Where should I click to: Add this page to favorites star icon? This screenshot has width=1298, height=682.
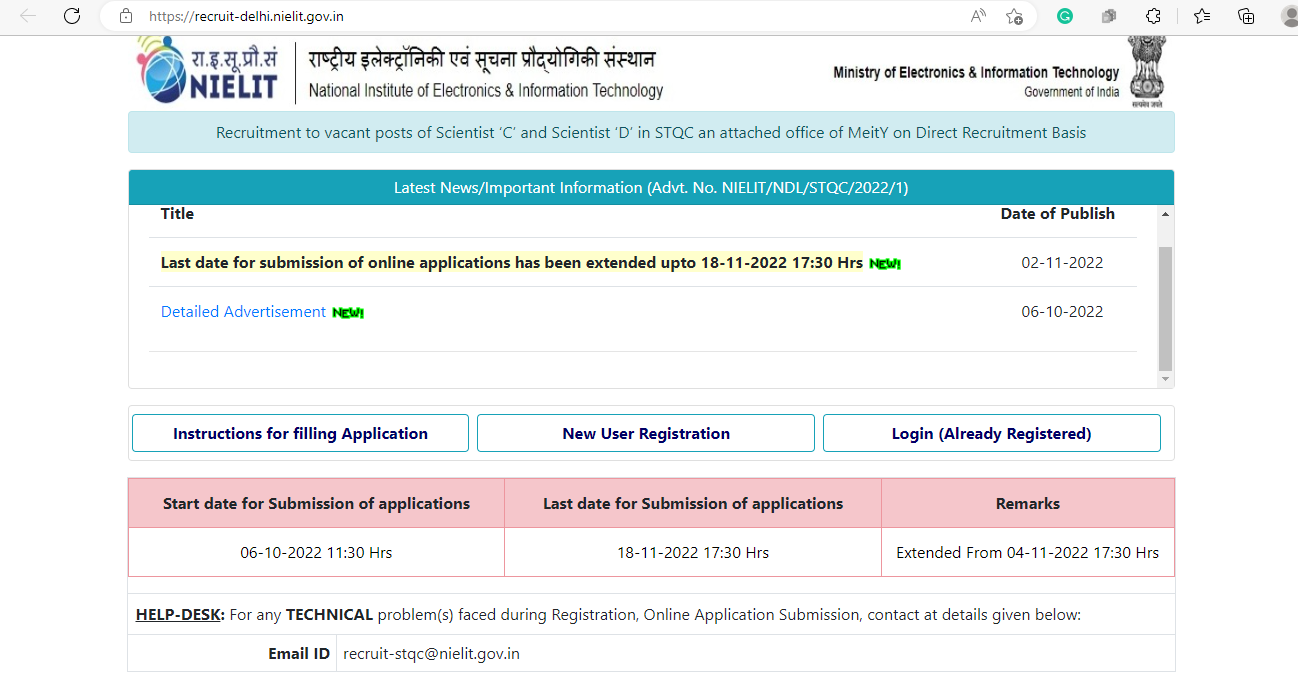click(1014, 16)
